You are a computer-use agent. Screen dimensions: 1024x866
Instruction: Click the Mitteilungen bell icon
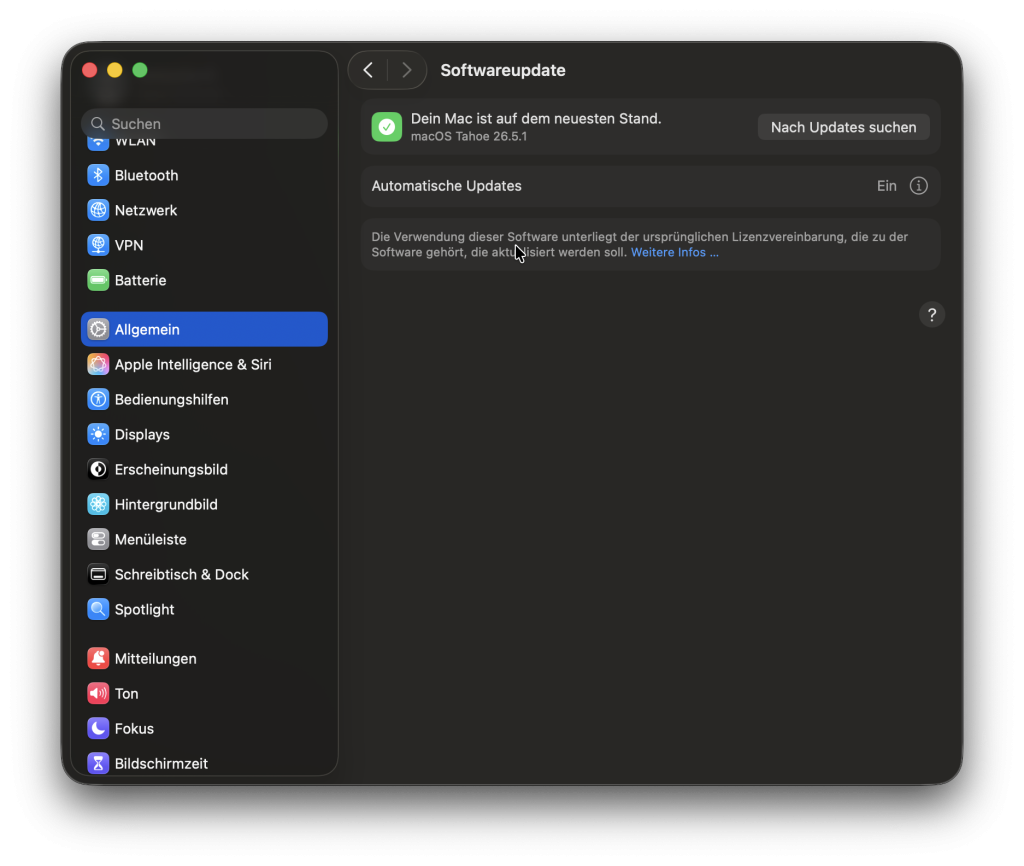click(98, 658)
